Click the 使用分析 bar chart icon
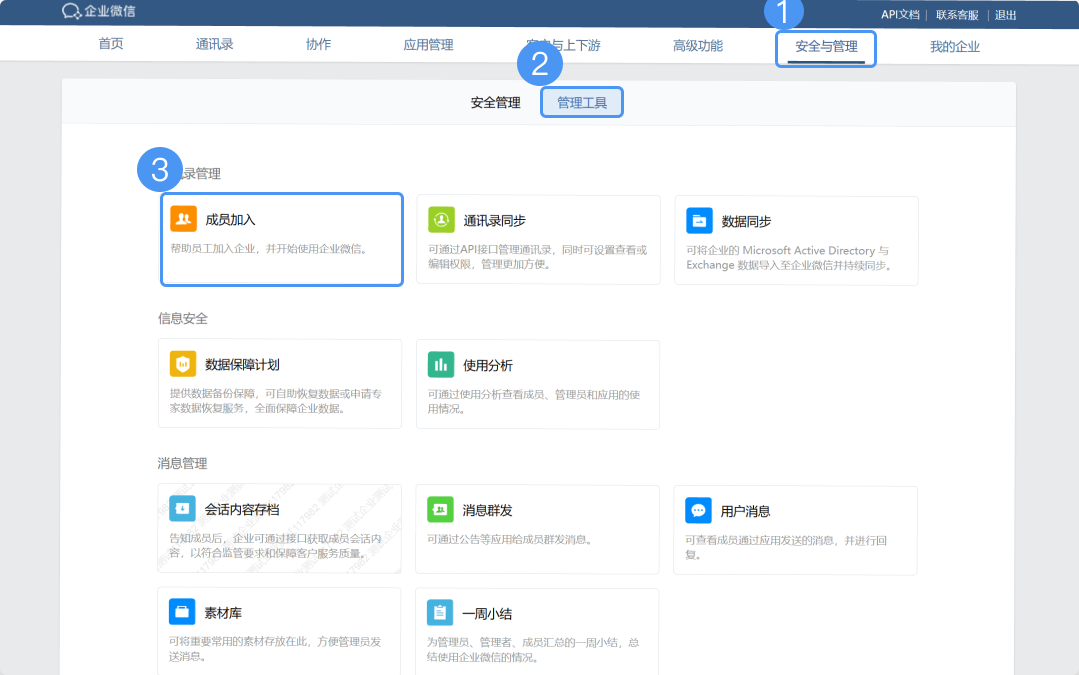 (441, 364)
